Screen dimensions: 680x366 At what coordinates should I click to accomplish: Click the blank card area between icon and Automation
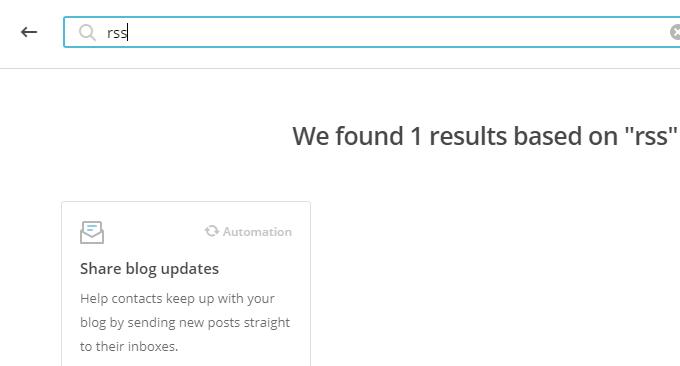154,232
